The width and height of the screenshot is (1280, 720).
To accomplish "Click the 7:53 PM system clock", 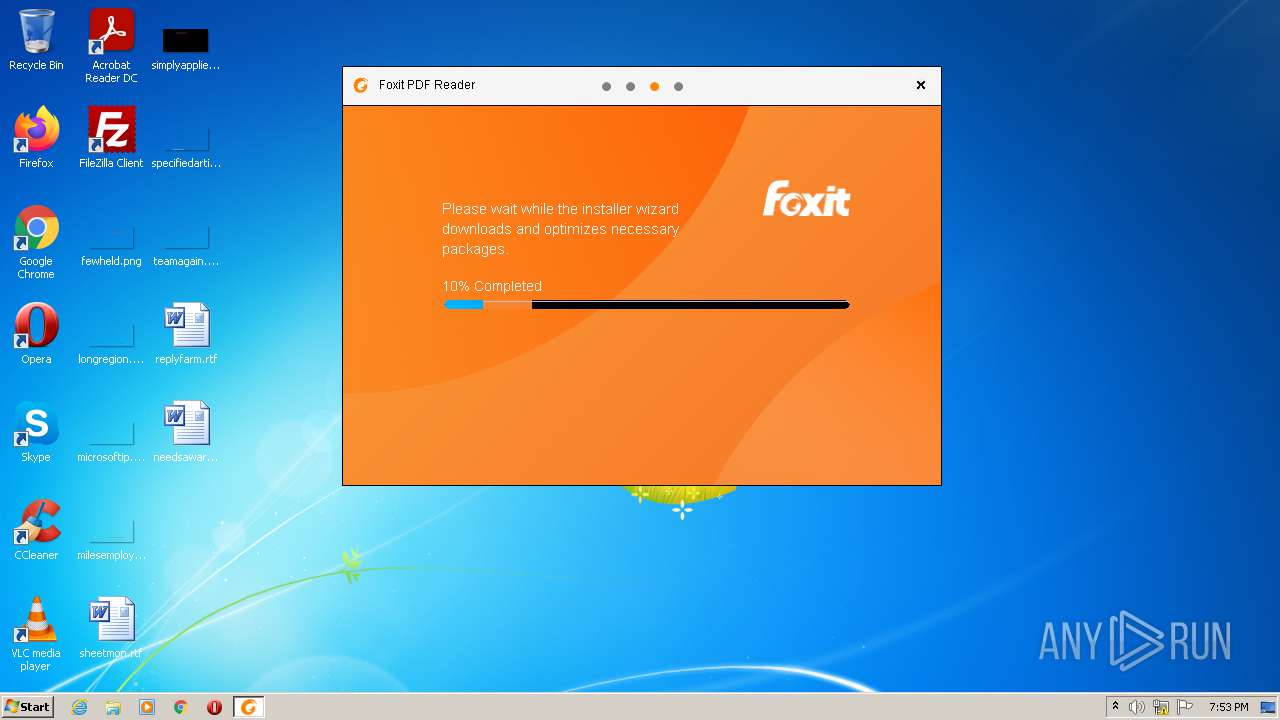I will click(x=1228, y=707).
